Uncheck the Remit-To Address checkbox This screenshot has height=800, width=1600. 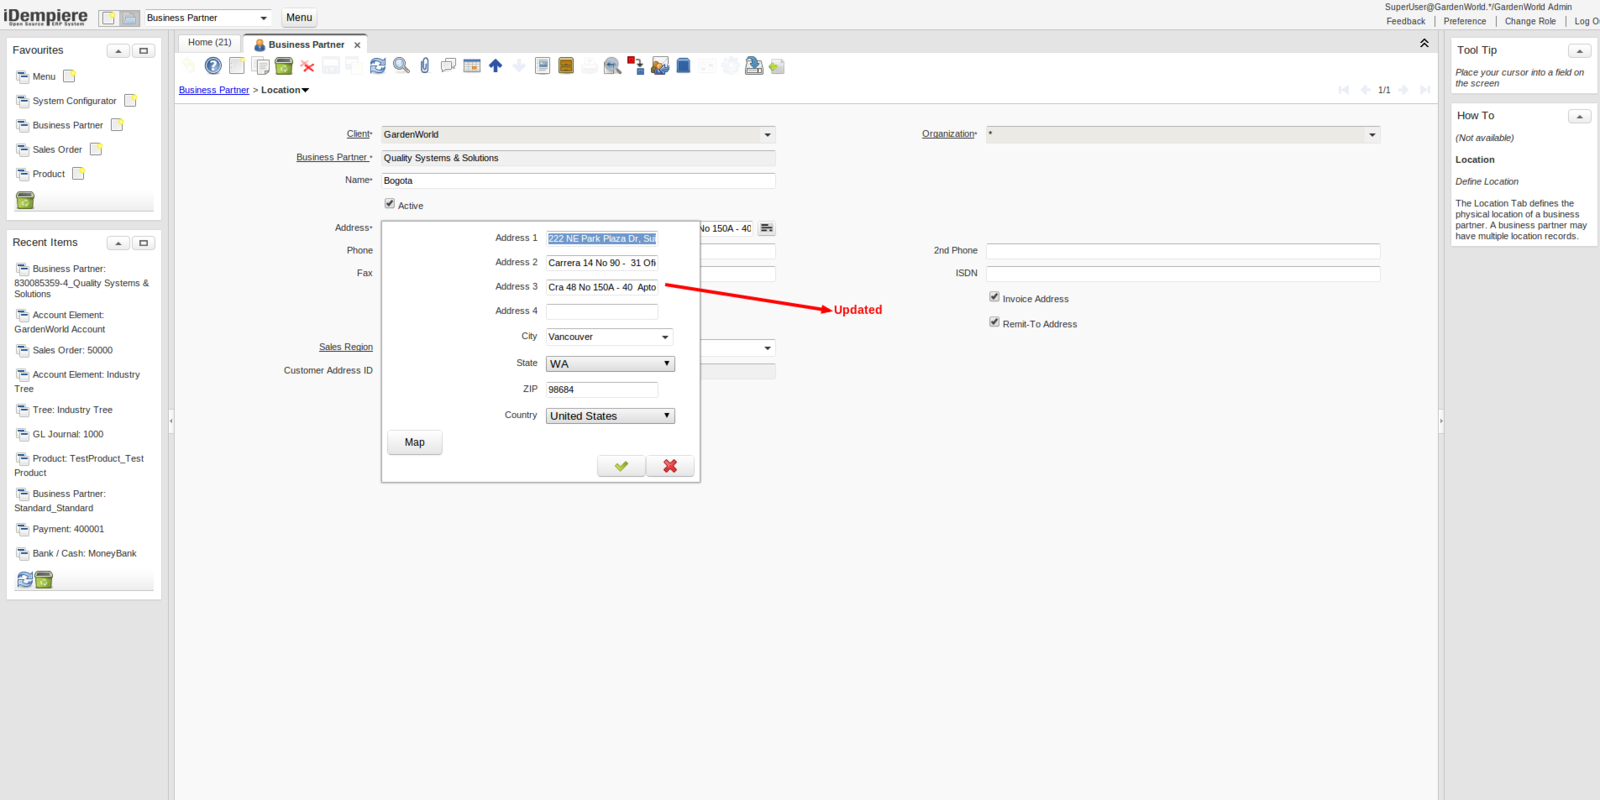tap(994, 322)
